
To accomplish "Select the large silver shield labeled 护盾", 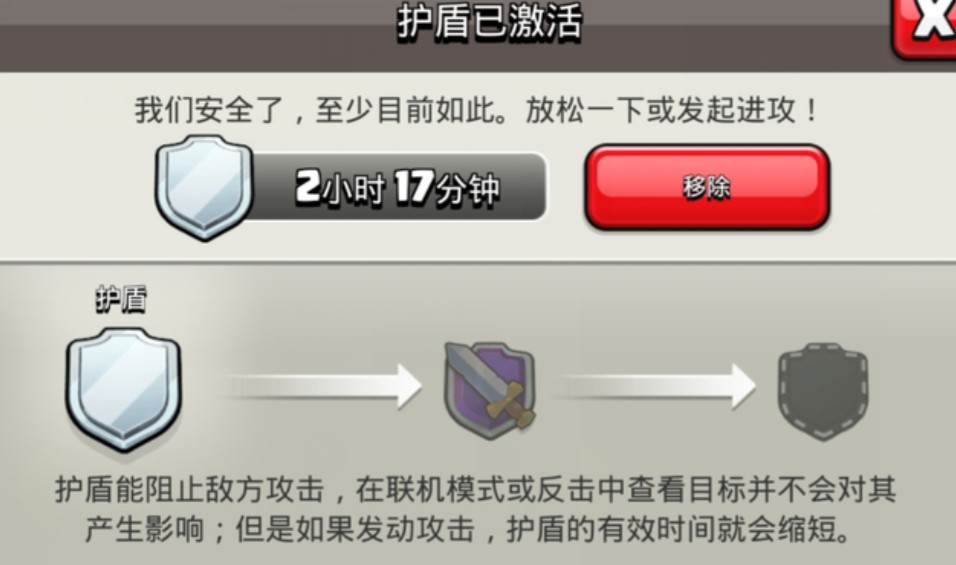I will [124, 389].
